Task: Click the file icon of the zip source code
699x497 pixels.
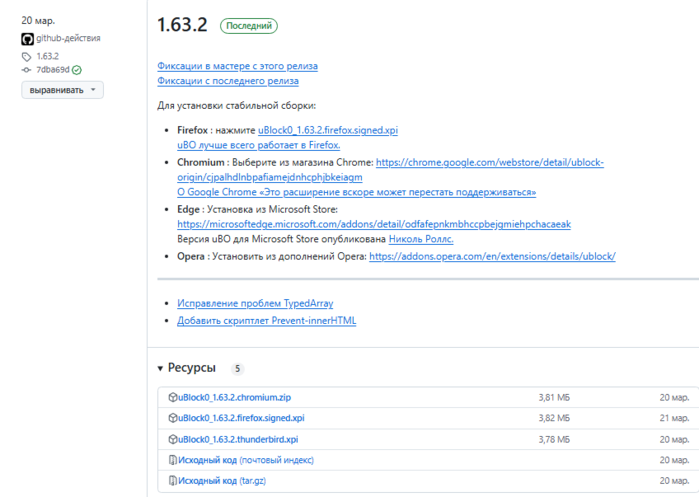Action: (173, 460)
